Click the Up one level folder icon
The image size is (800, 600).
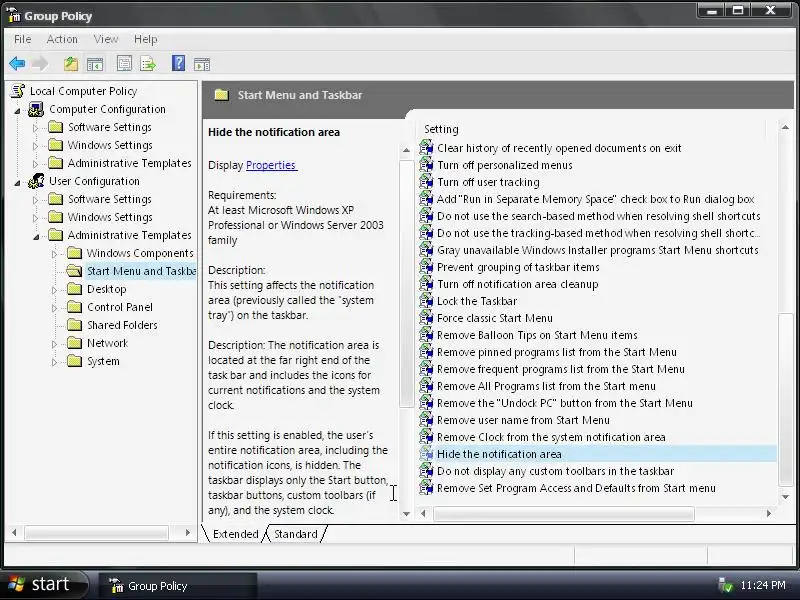coord(71,64)
